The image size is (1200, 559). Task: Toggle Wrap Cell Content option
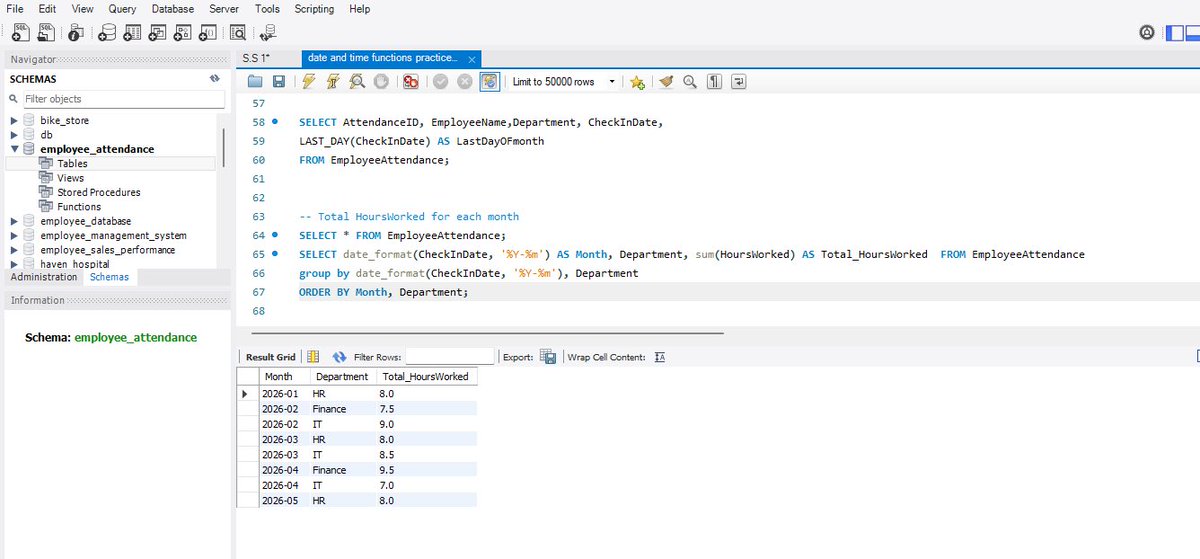click(660, 357)
